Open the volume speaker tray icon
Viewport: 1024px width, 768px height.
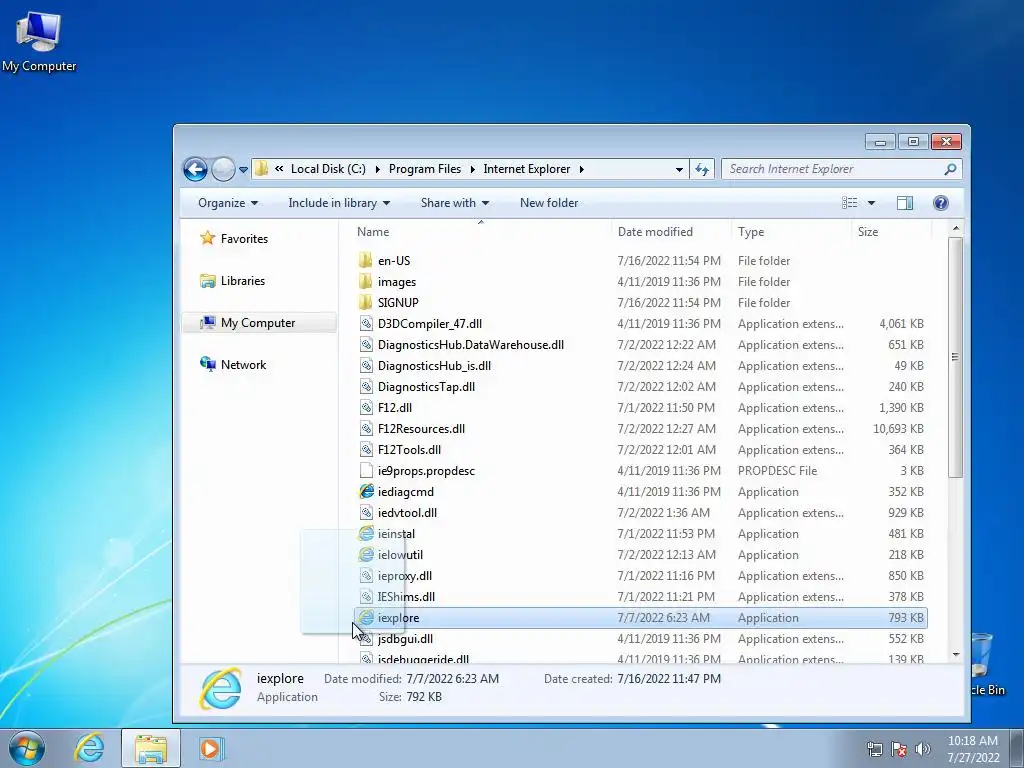click(923, 749)
